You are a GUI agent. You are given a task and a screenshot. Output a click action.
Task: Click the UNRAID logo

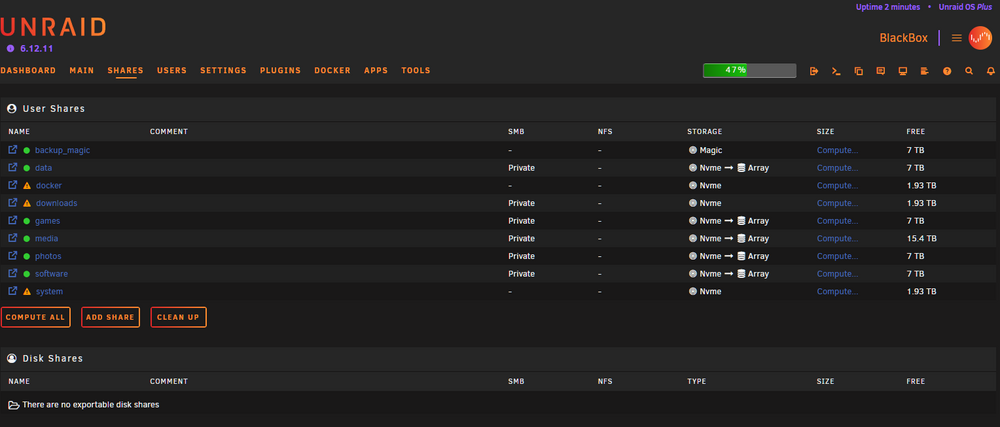click(53, 27)
